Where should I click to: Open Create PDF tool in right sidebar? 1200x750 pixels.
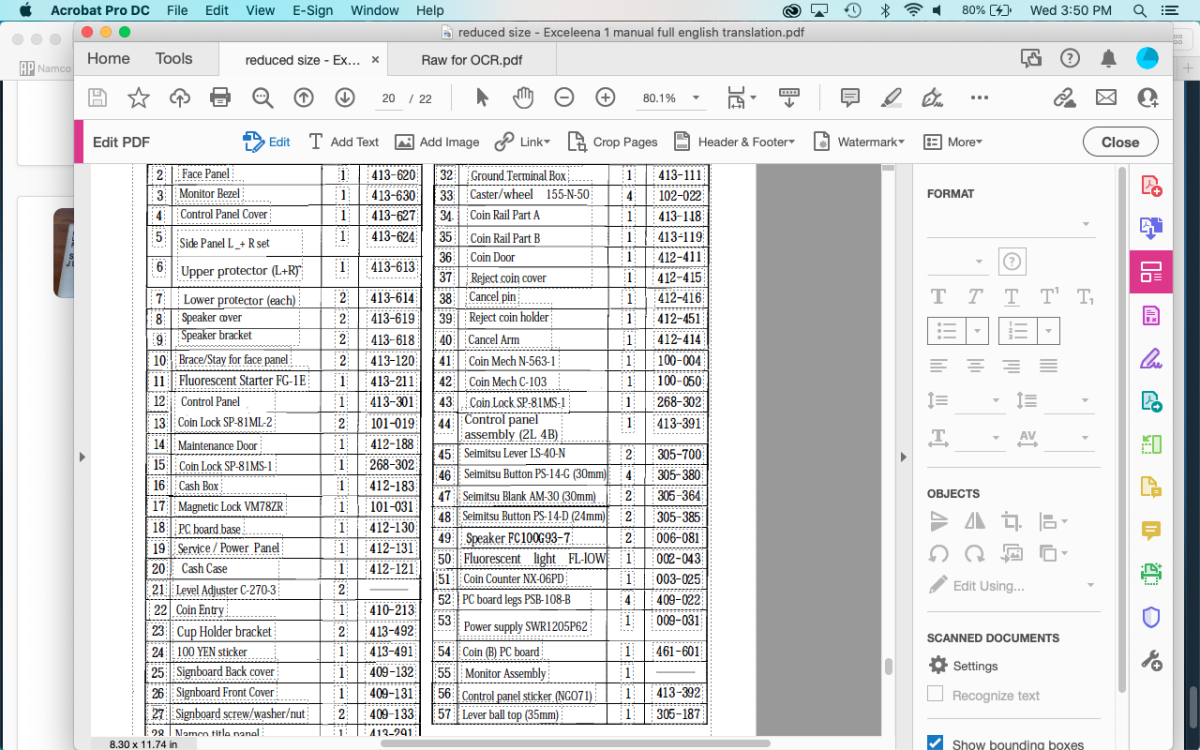(x=1150, y=186)
